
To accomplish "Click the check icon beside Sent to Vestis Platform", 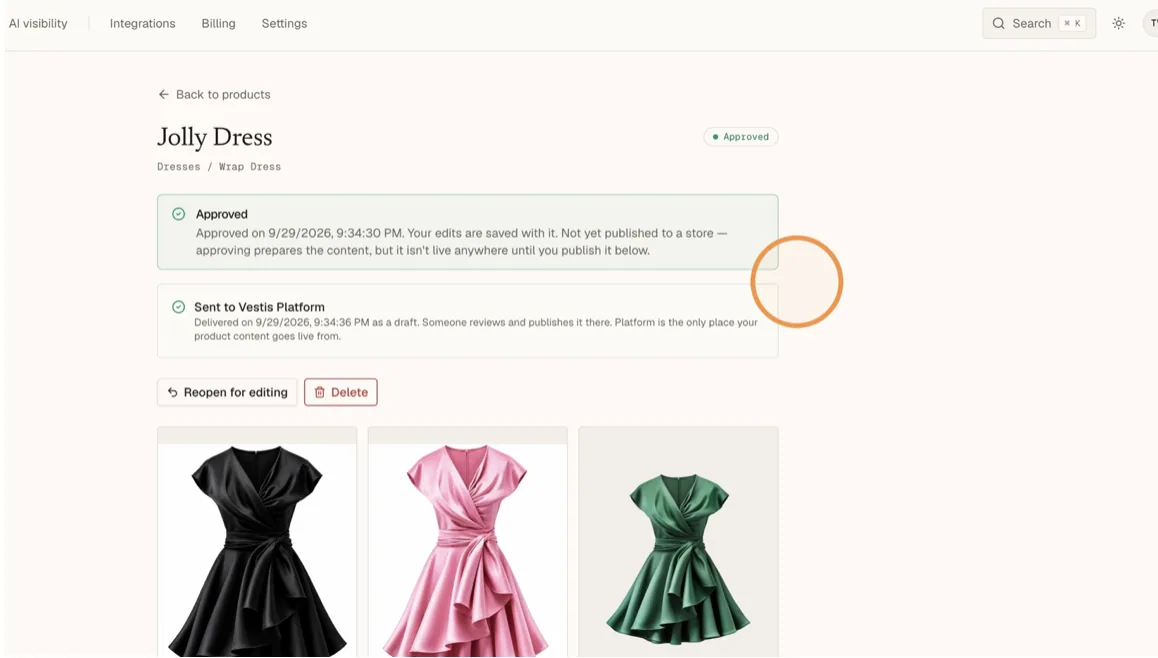I will pyautogui.click(x=179, y=307).
